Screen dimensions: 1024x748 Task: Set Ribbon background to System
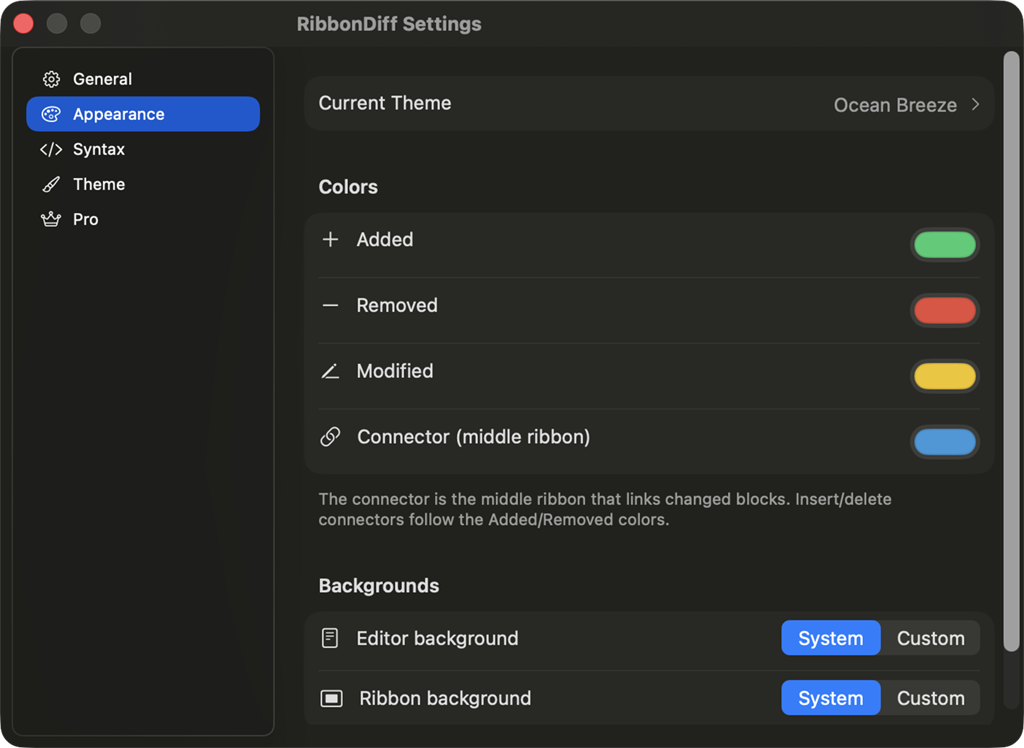click(x=831, y=698)
